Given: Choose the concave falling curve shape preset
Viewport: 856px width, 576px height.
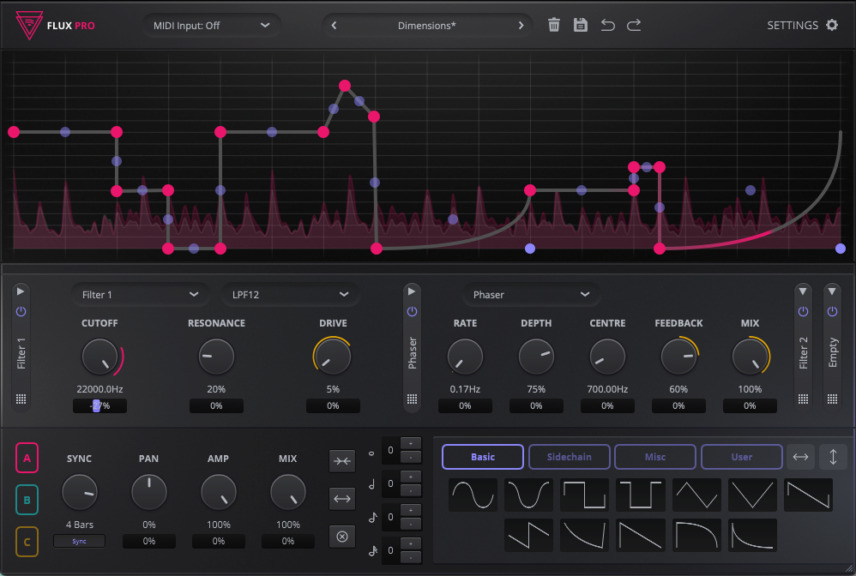Looking at the screenshot, I should [585, 535].
